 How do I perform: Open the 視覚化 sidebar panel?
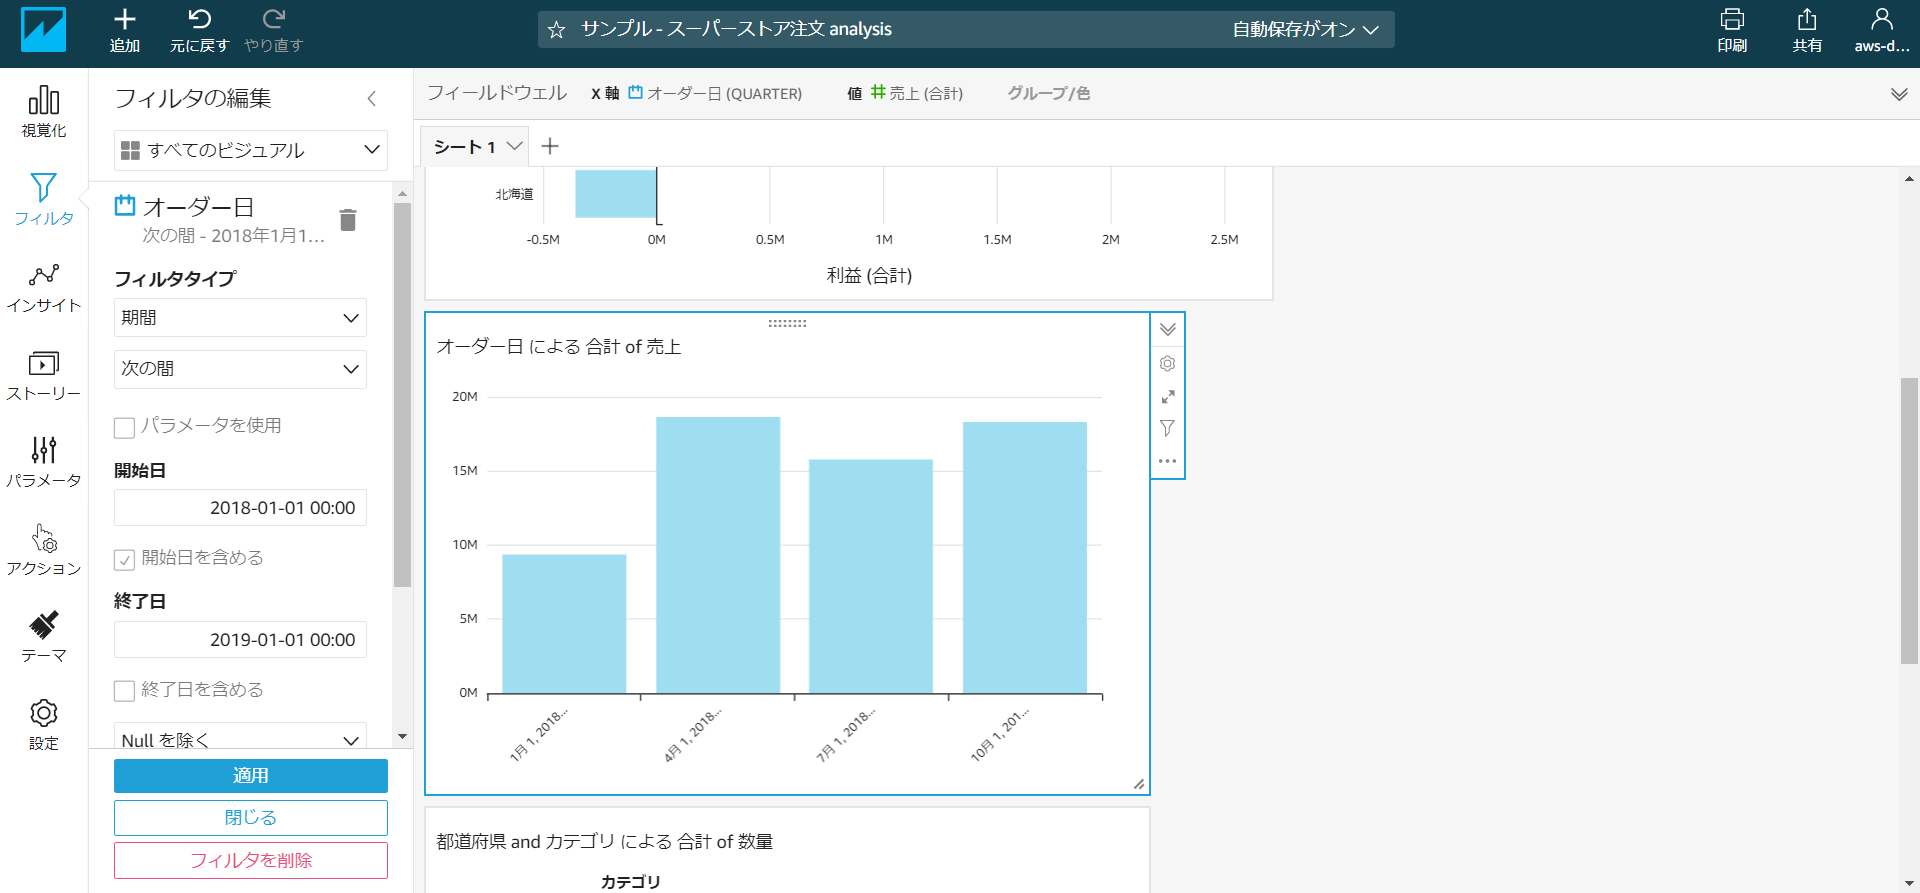[44, 112]
